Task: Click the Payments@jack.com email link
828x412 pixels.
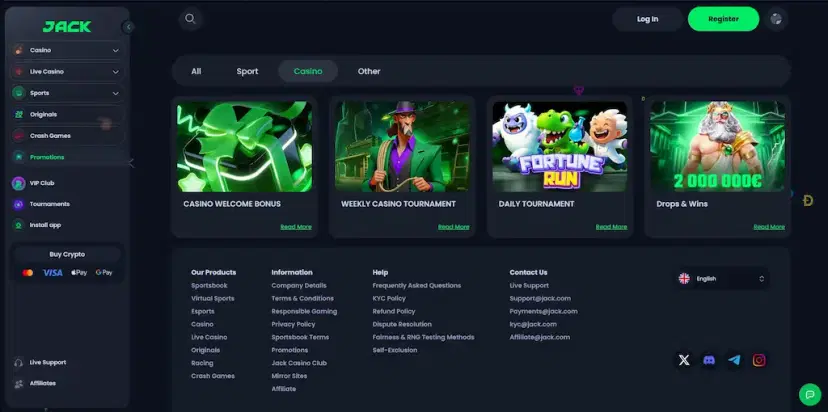Action: pyautogui.click(x=543, y=312)
